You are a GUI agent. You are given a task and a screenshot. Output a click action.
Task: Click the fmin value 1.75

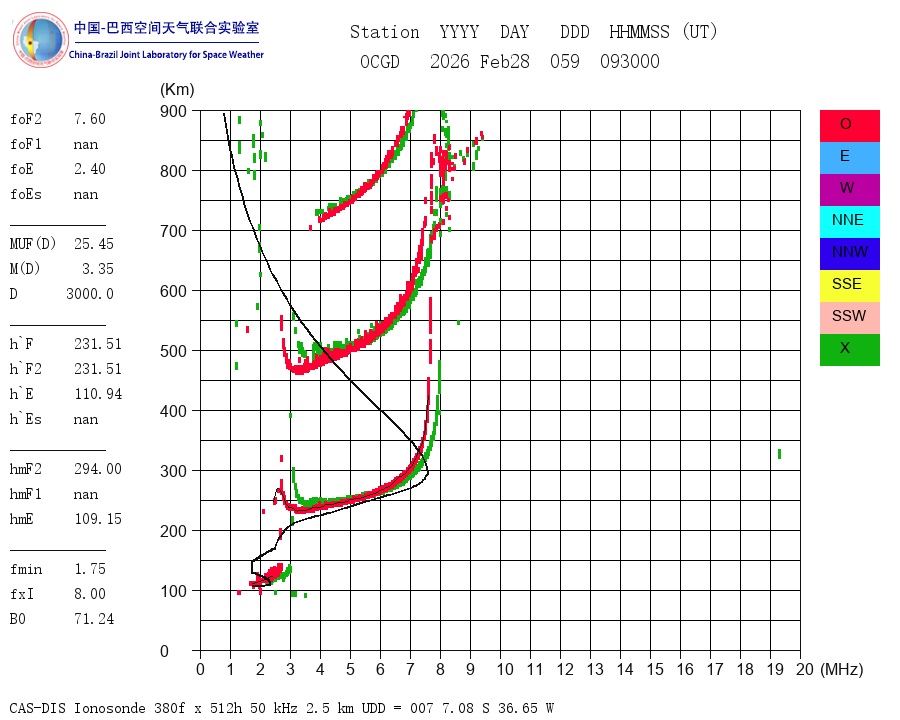click(90, 569)
